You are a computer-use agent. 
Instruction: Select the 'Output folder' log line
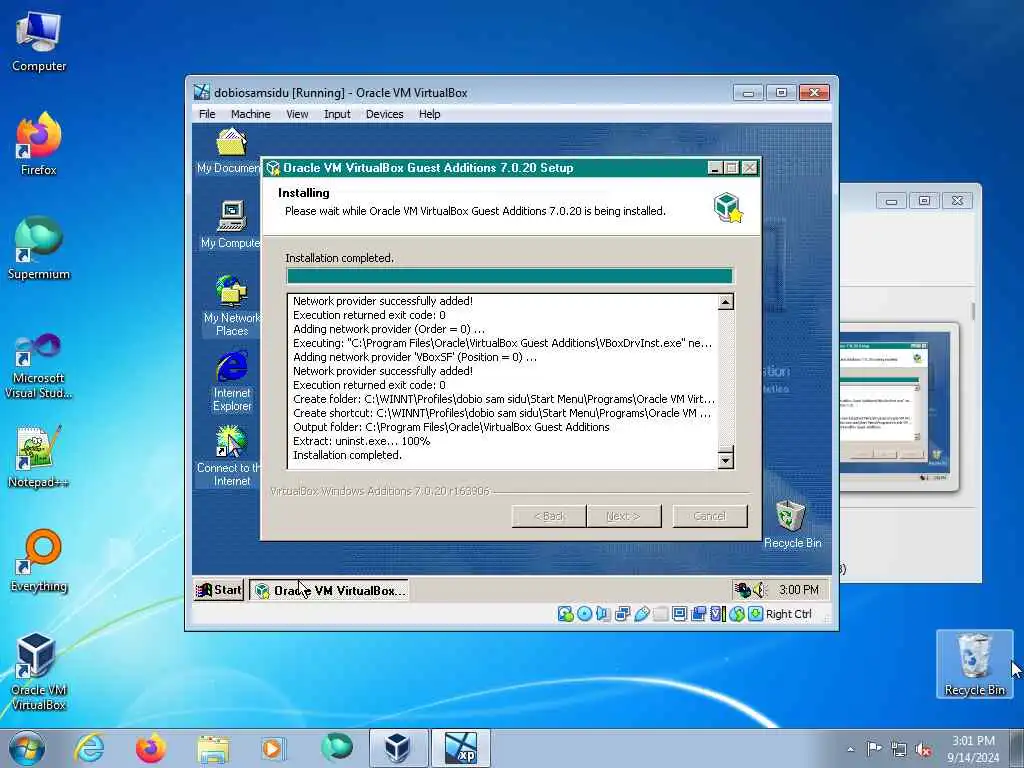tap(451, 427)
